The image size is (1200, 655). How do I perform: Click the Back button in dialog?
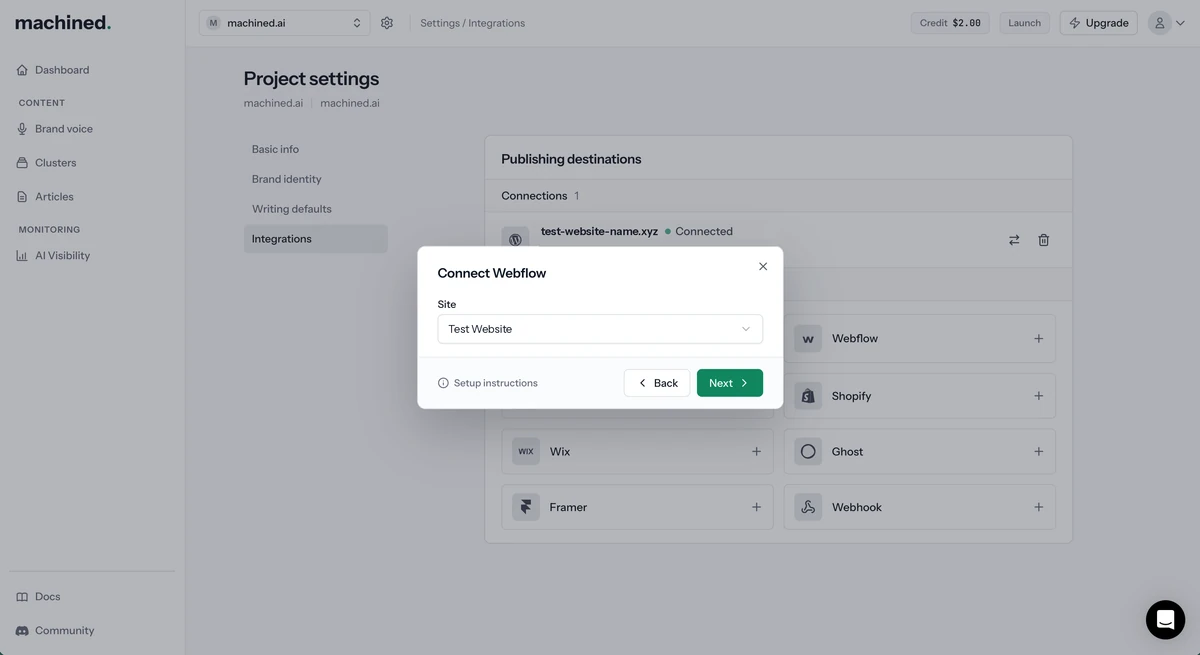coord(657,383)
